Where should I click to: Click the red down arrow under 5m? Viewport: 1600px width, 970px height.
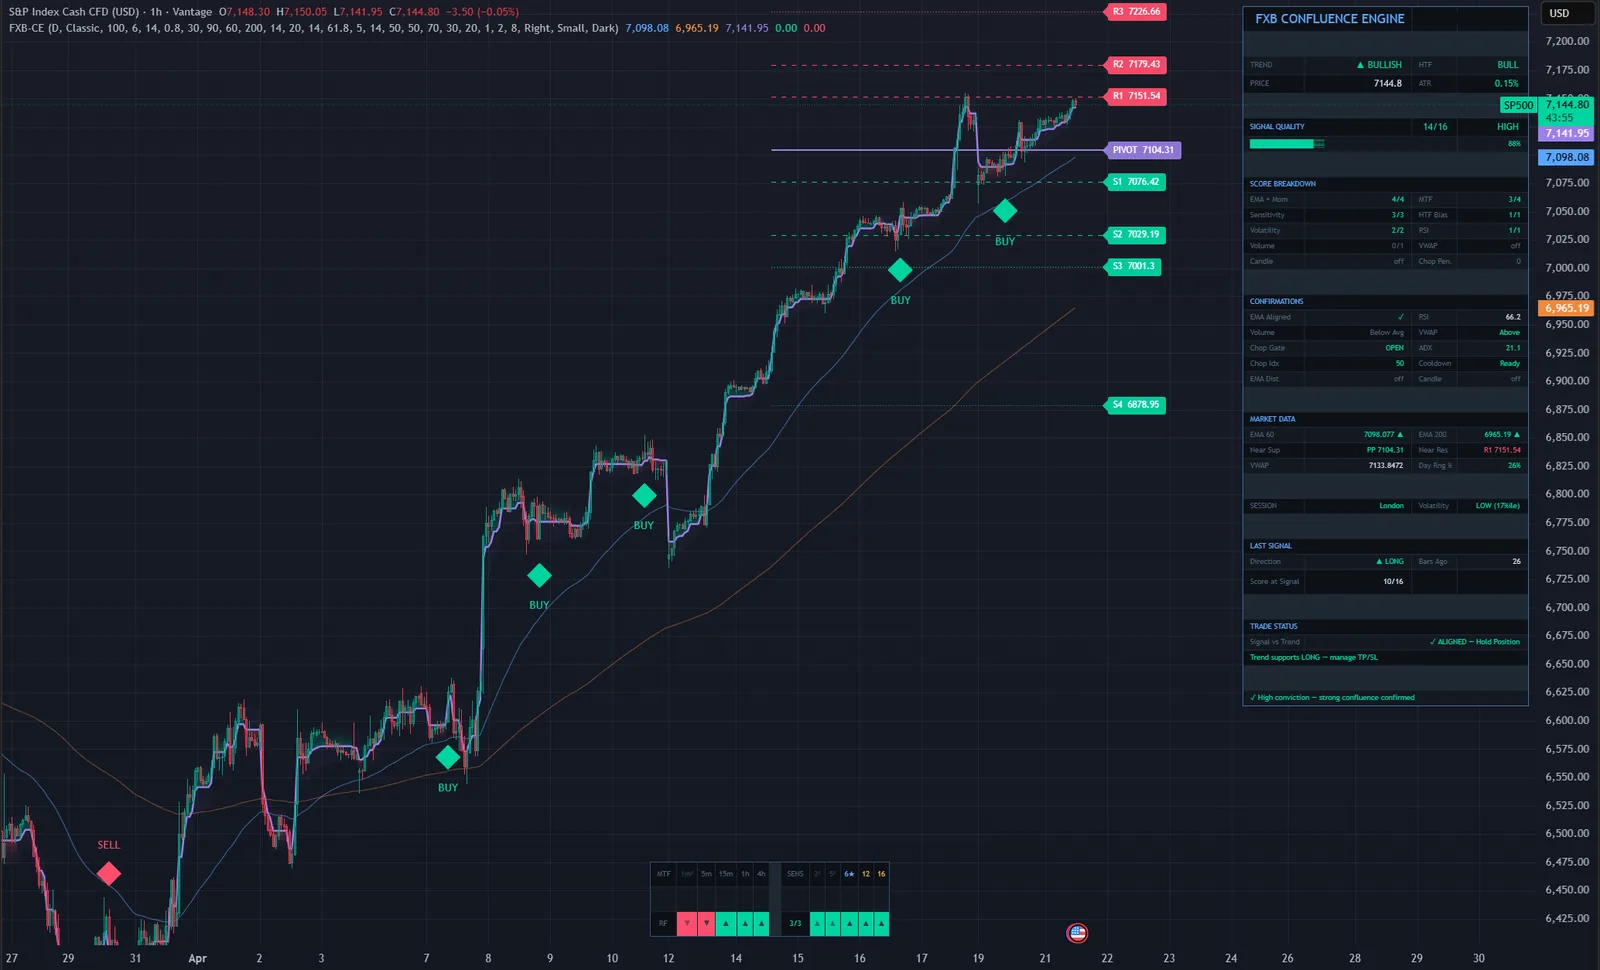706,924
